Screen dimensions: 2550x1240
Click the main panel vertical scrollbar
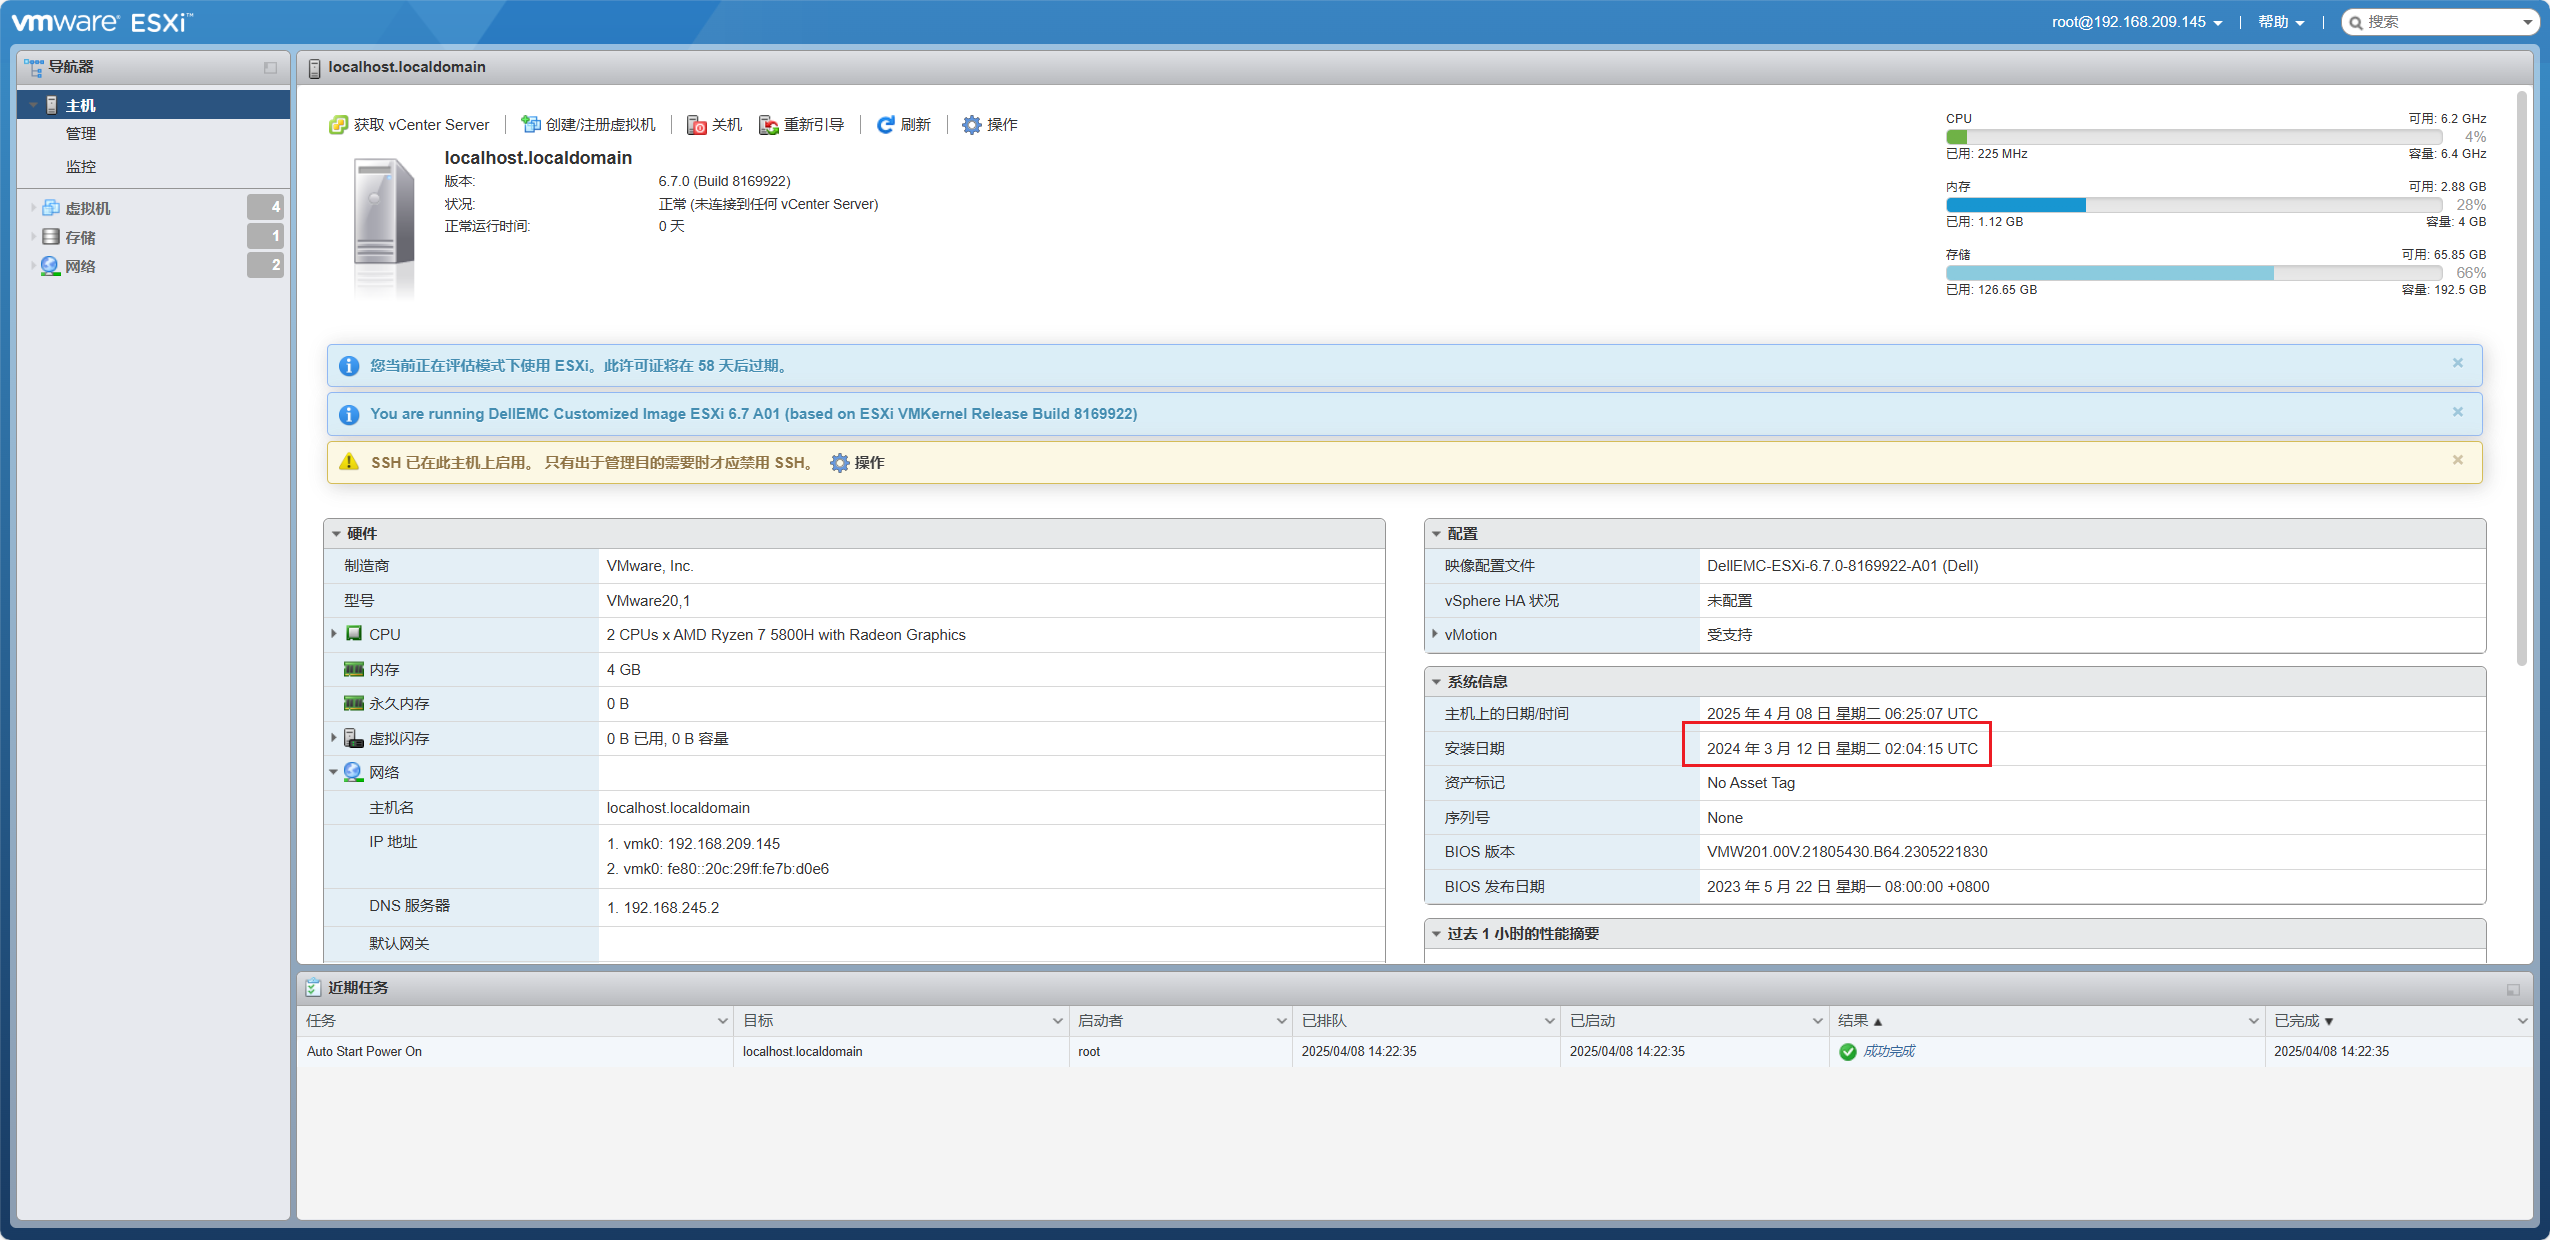tap(2522, 378)
